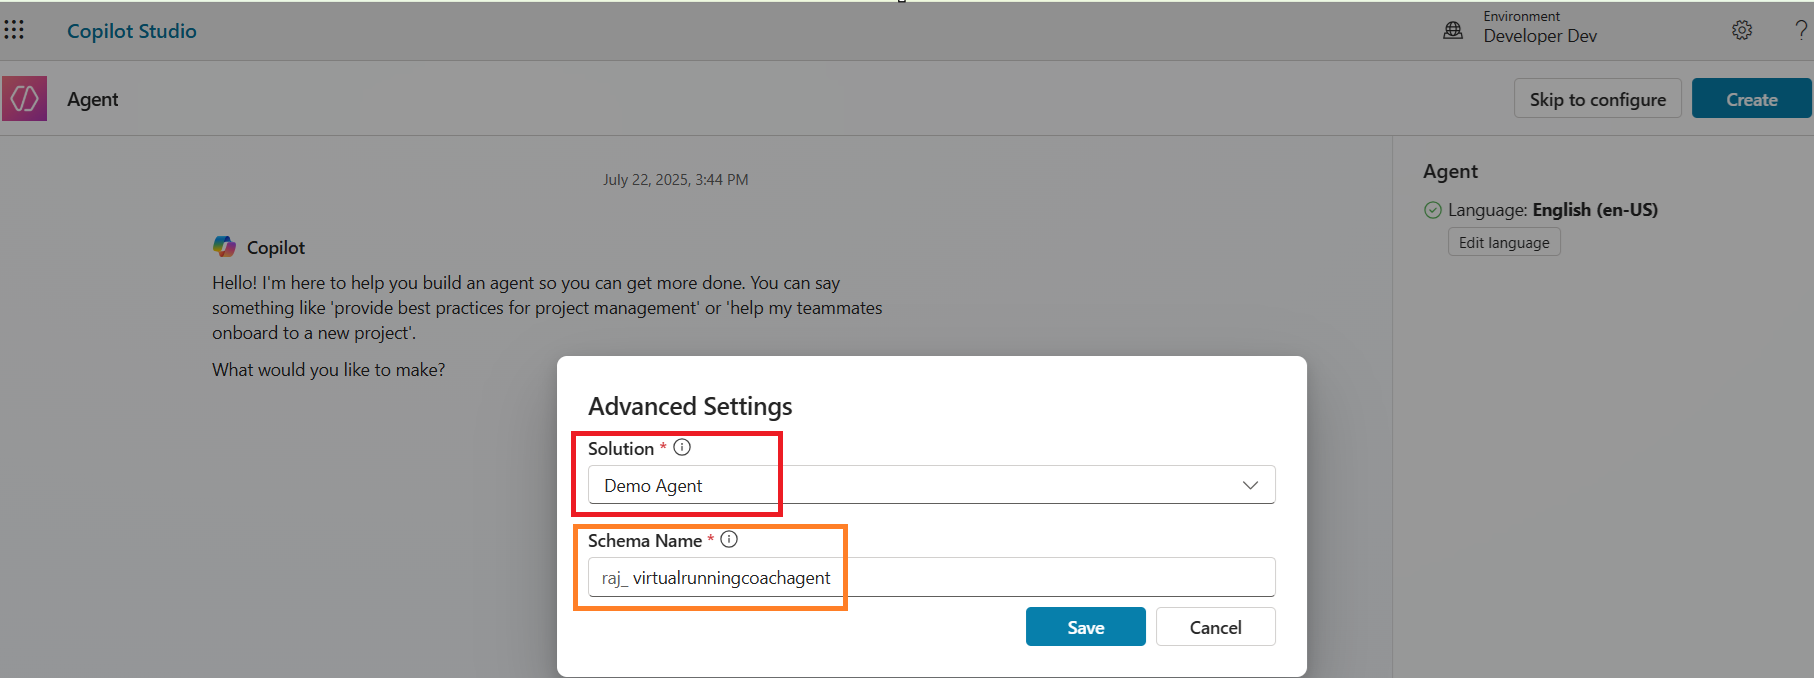Click the pink Agent logo icon

24,99
